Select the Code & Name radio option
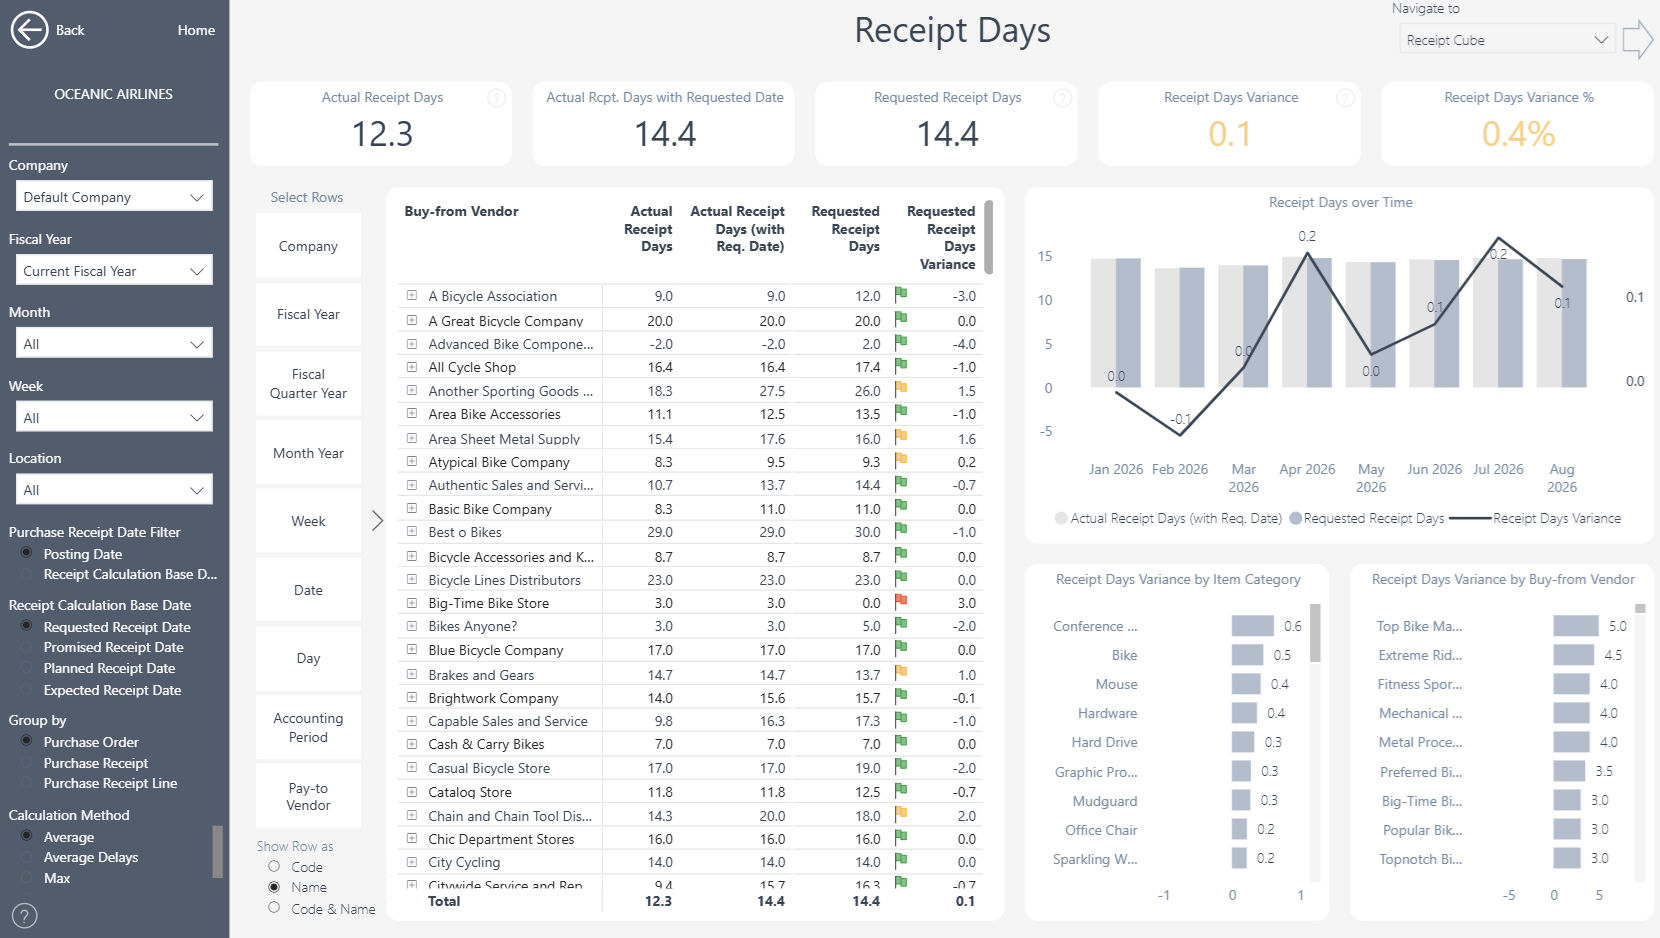This screenshot has height=938, width=1660. click(274, 908)
